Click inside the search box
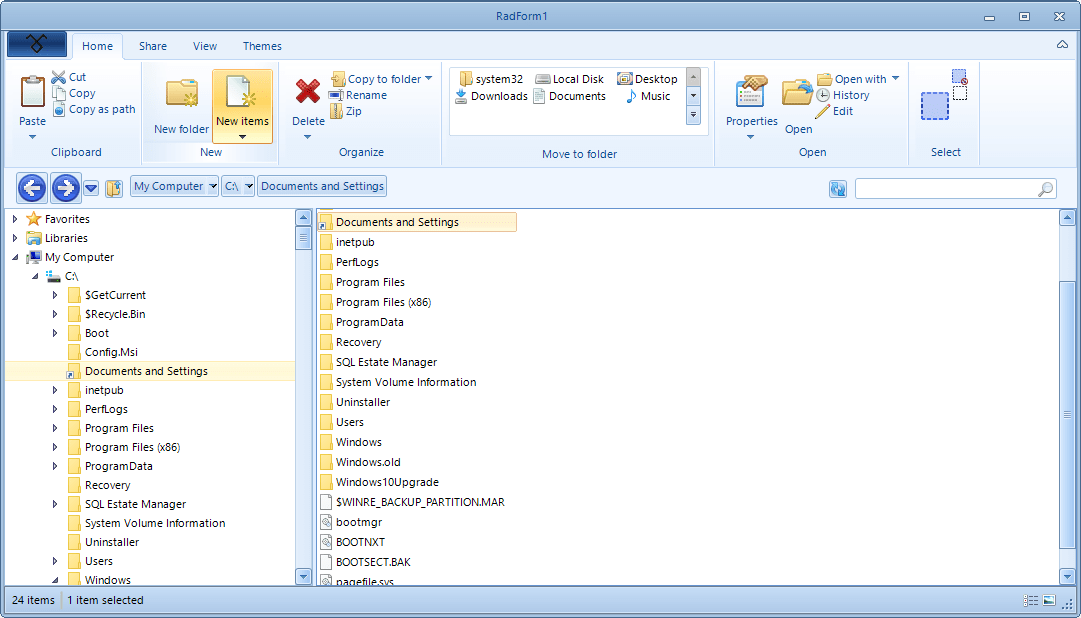Viewport: 1081px width, 618px height. 950,187
